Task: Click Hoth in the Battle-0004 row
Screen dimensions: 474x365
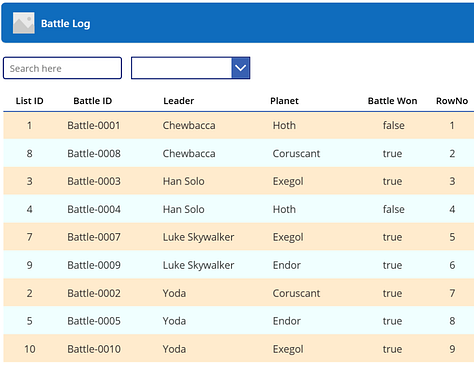Action: pos(284,209)
